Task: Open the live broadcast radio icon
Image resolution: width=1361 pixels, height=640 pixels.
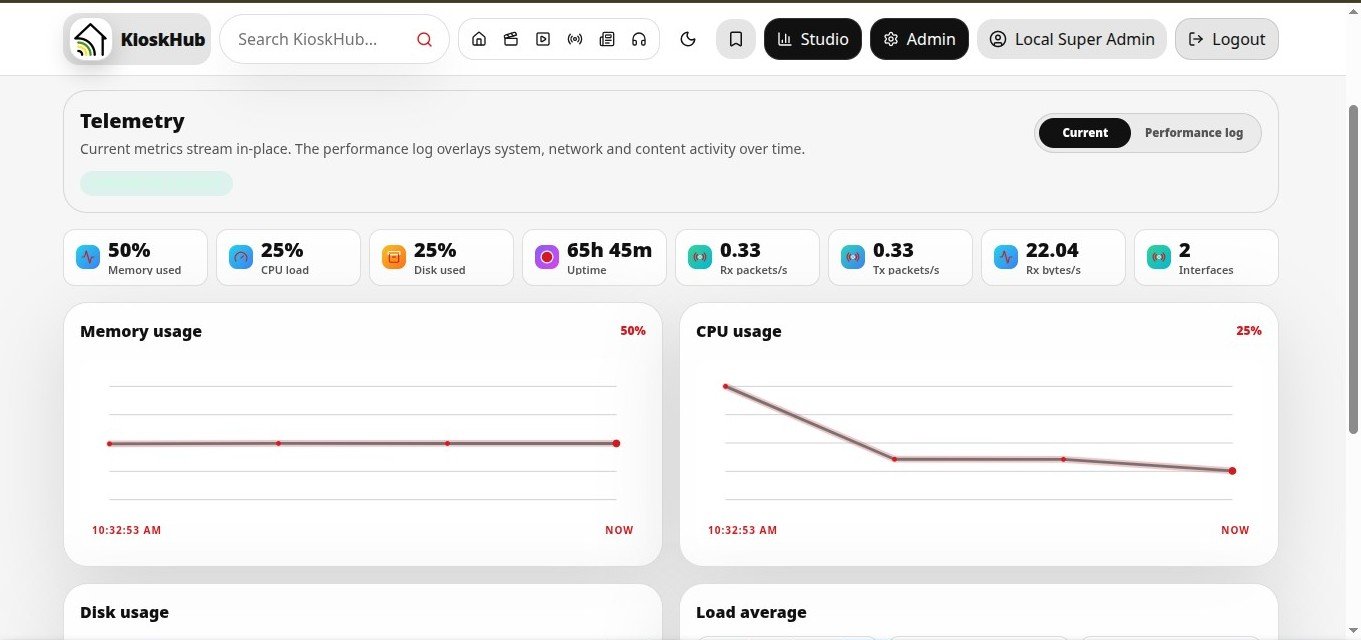Action: click(x=575, y=39)
